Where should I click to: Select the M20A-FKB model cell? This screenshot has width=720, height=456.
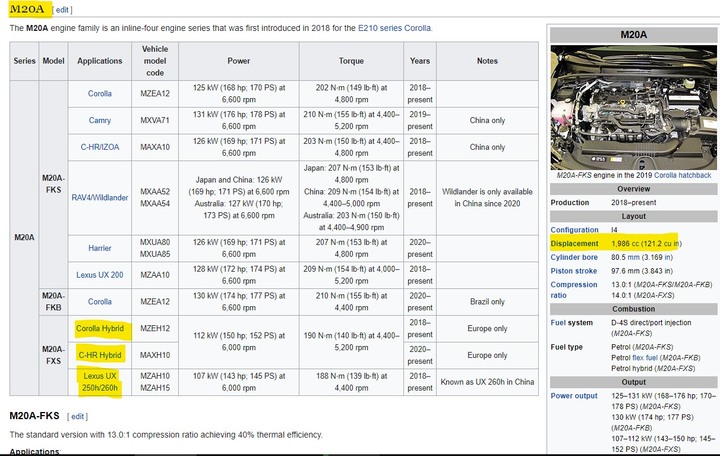(53, 302)
